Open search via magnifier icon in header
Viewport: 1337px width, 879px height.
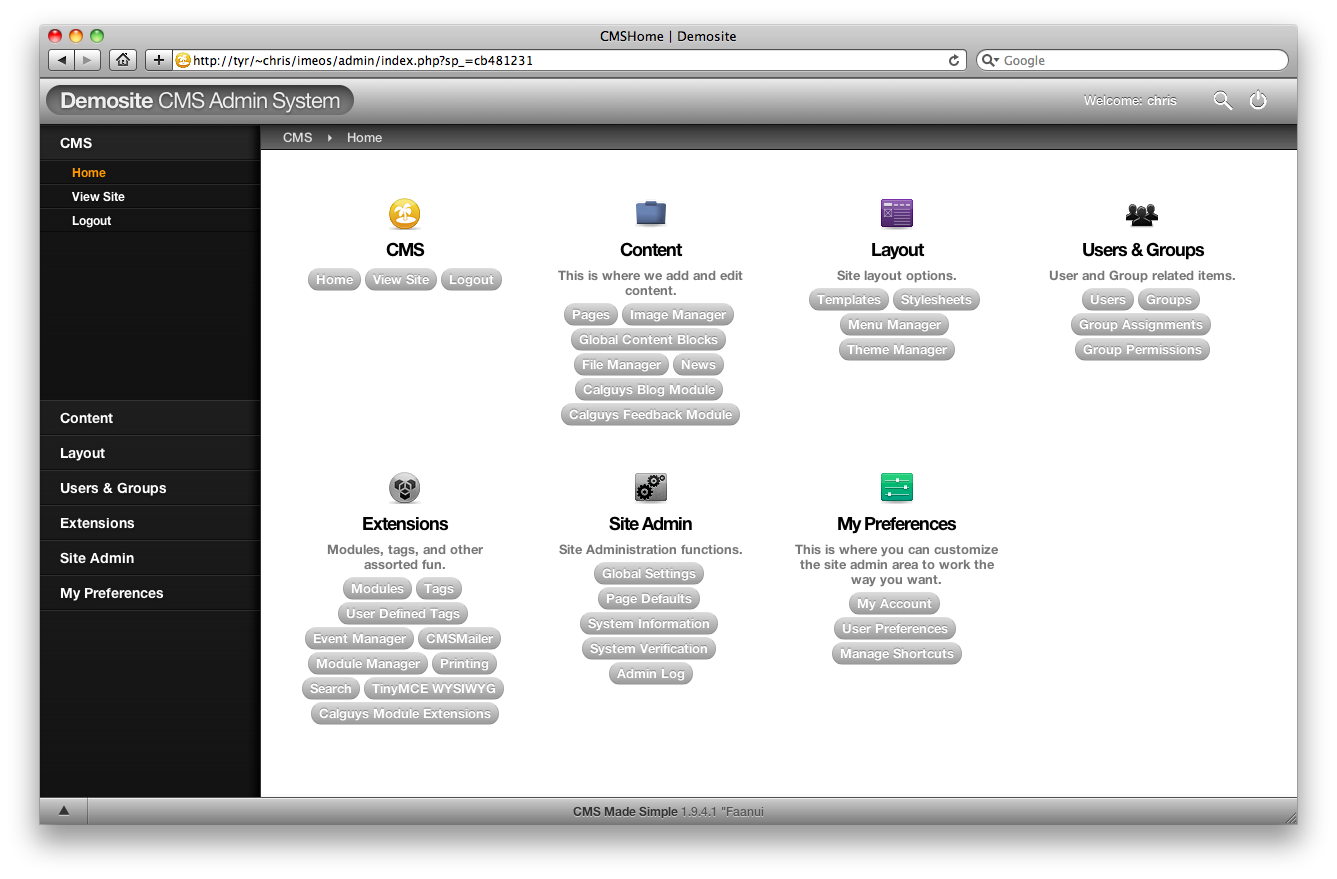(1222, 100)
